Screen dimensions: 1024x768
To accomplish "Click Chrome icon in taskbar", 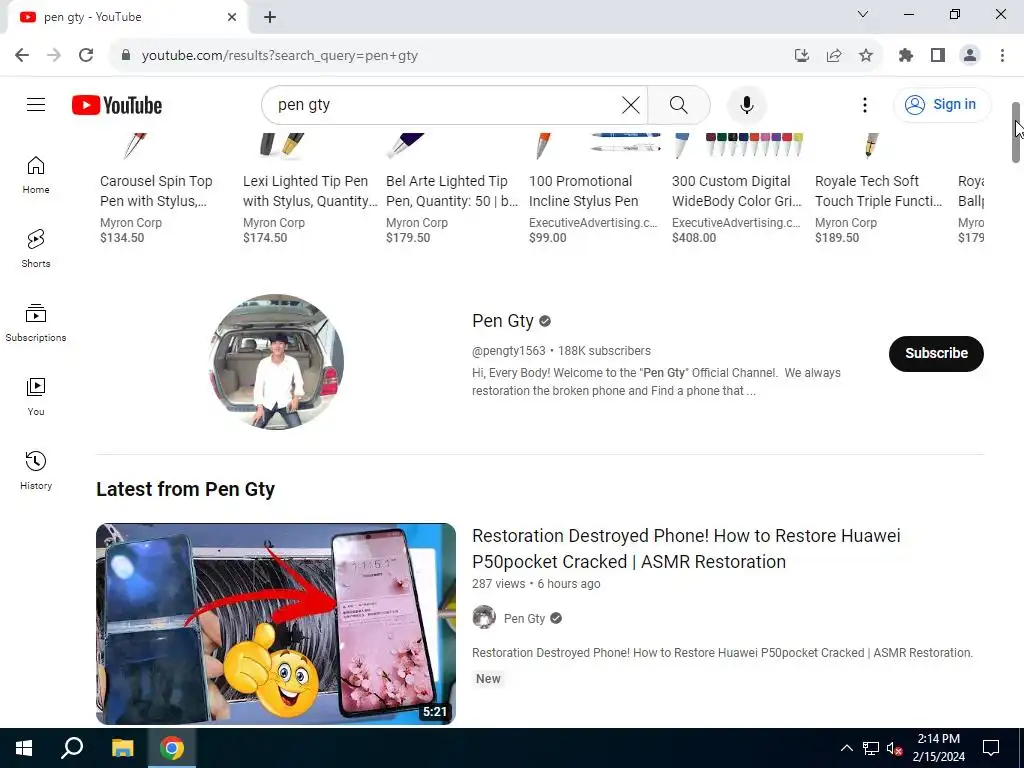I will pos(172,748).
